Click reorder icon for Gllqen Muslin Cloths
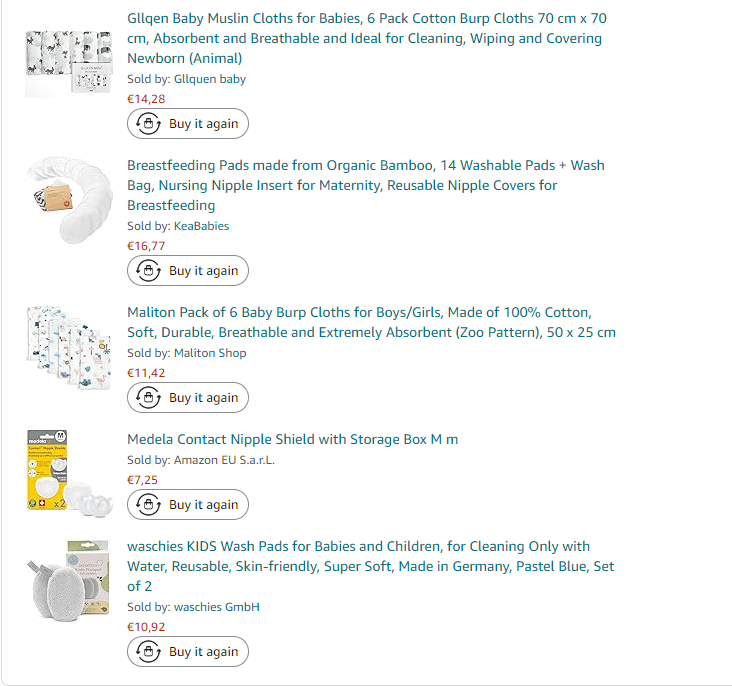Viewport: 732px width, 686px height. click(148, 124)
